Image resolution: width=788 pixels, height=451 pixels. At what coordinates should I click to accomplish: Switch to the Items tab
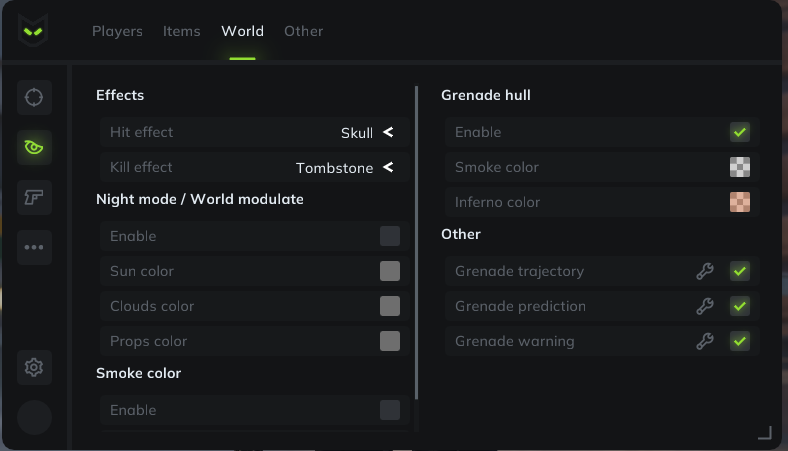(181, 31)
